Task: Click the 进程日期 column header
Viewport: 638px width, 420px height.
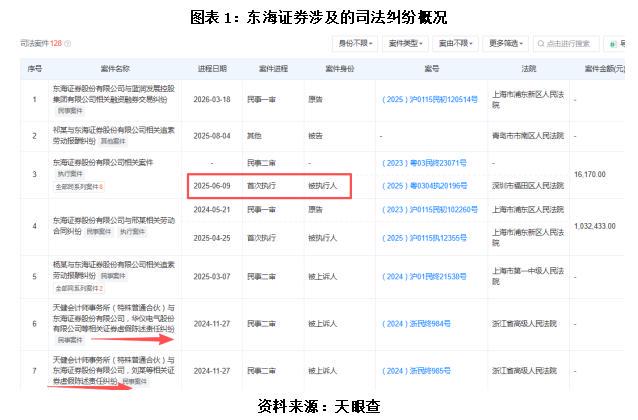Action: tap(212, 68)
